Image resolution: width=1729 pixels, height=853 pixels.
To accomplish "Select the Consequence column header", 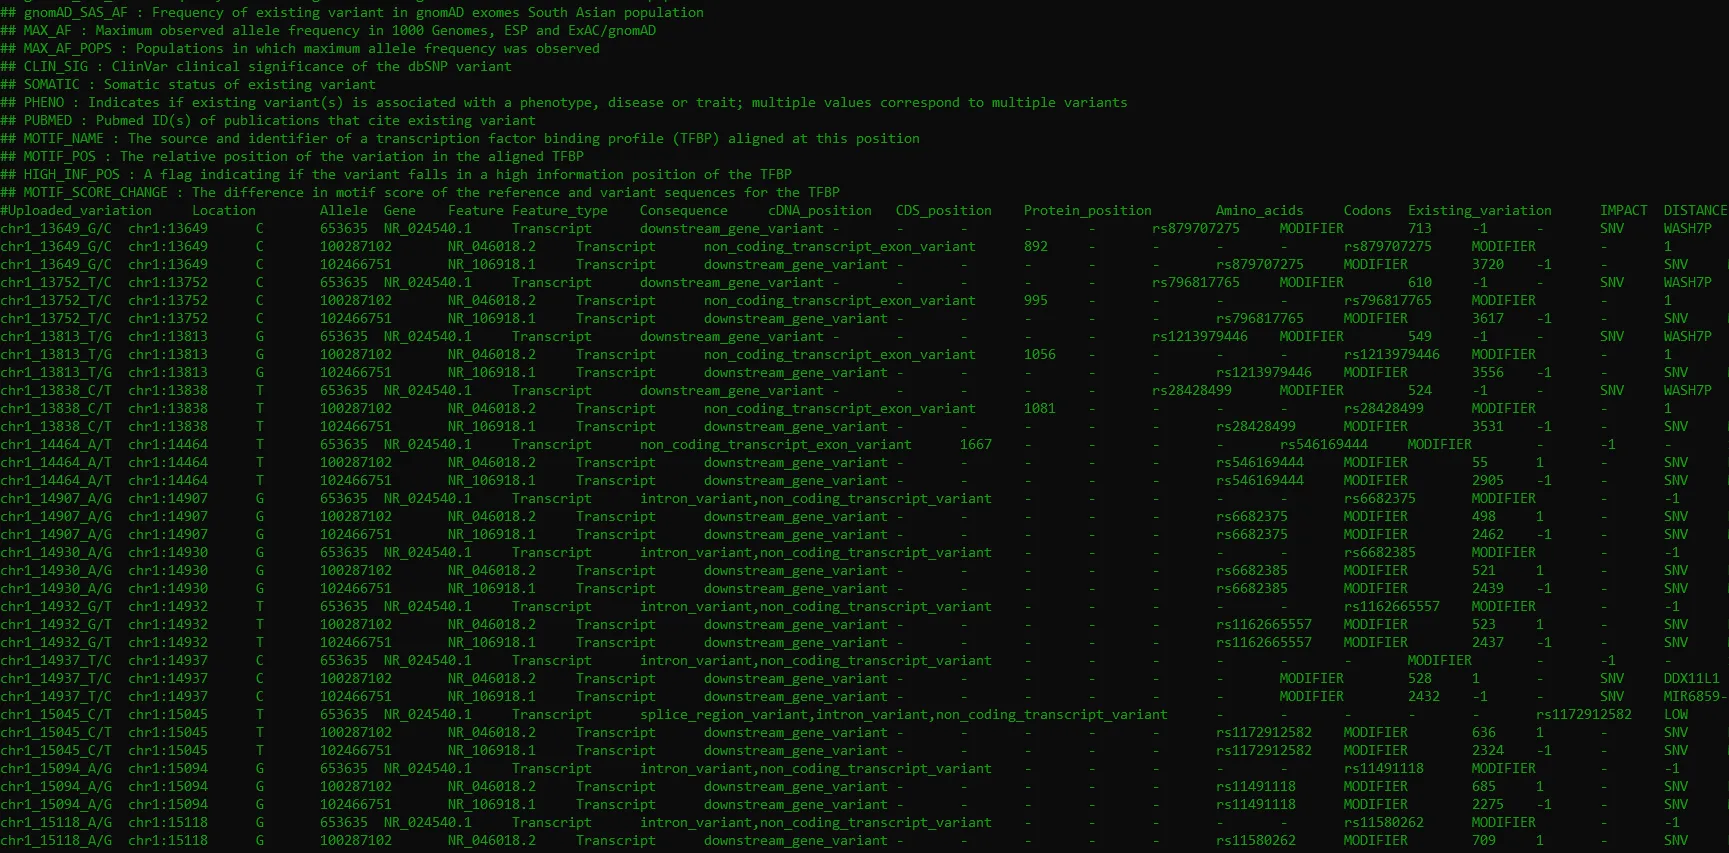I will [x=684, y=211].
